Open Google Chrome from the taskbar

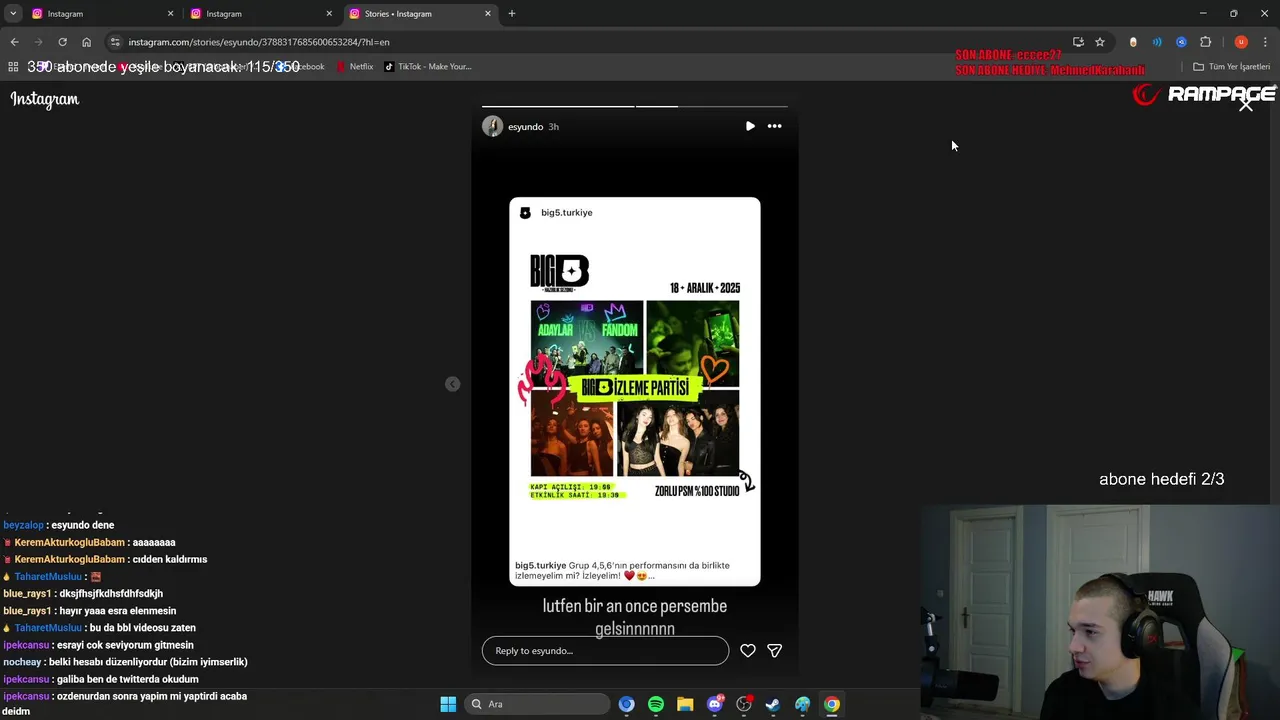tap(832, 704)
